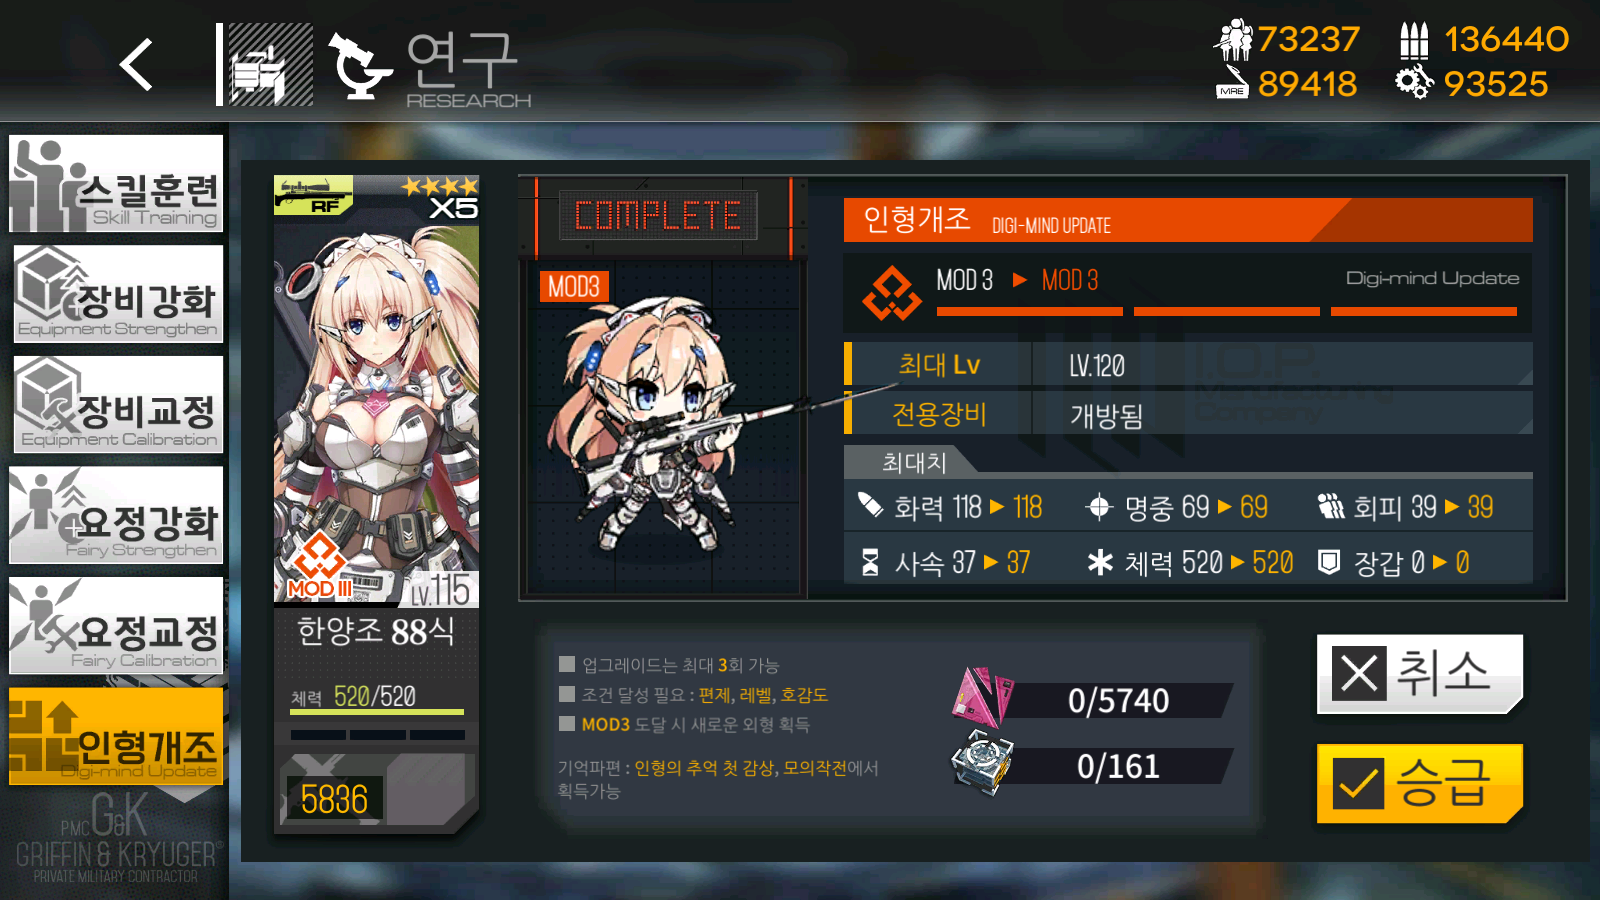1600x900 pixels.
Task: Open the Equipment Strengthen tab
Action: coord(116,294)
